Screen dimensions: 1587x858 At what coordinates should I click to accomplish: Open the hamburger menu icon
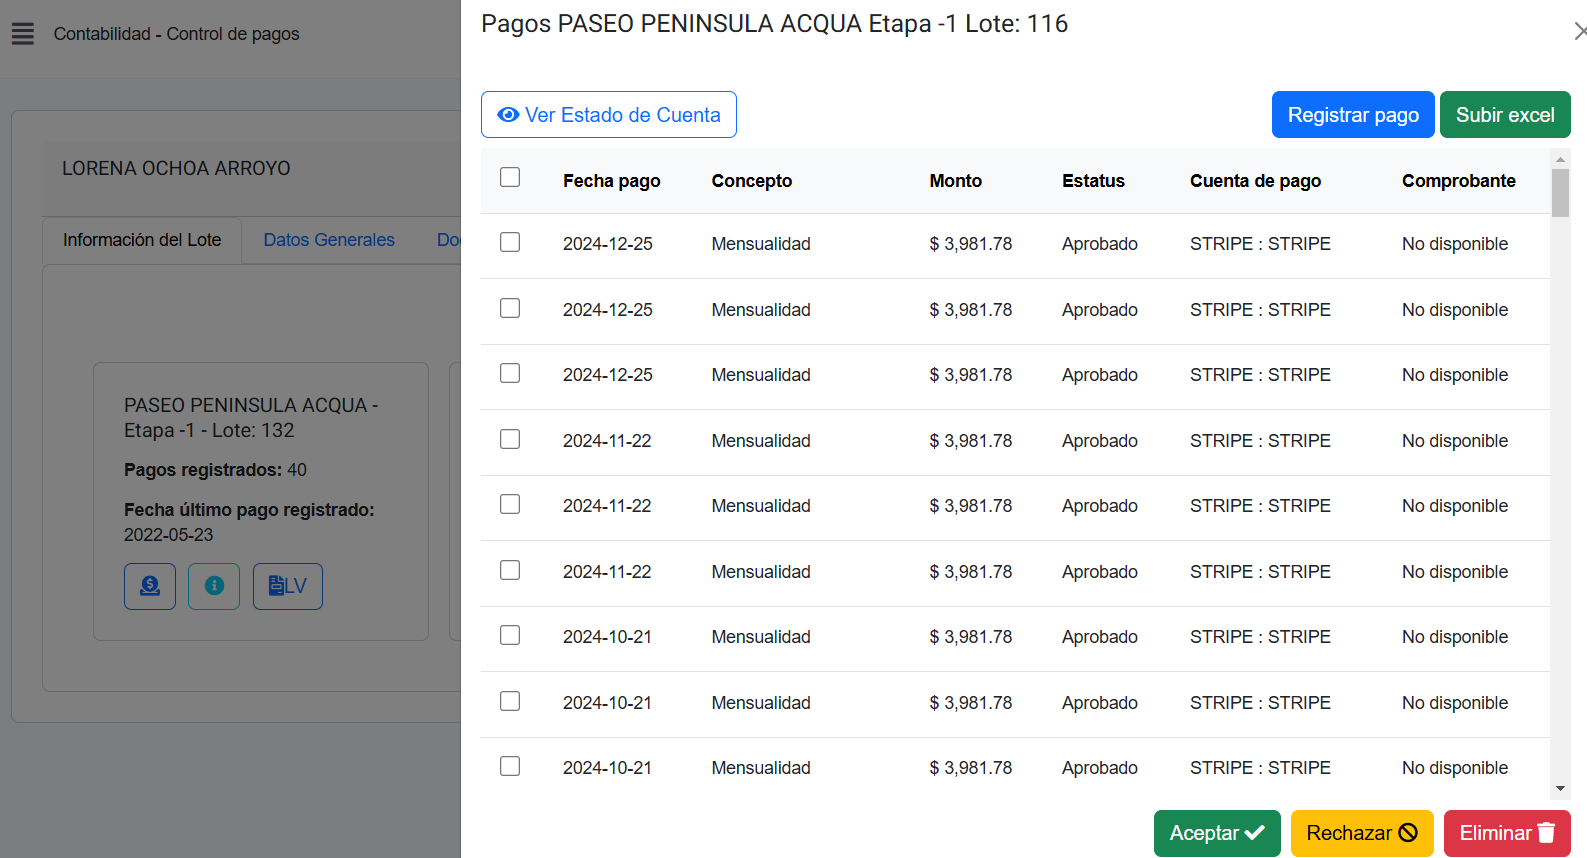click(x=23, y=34)
